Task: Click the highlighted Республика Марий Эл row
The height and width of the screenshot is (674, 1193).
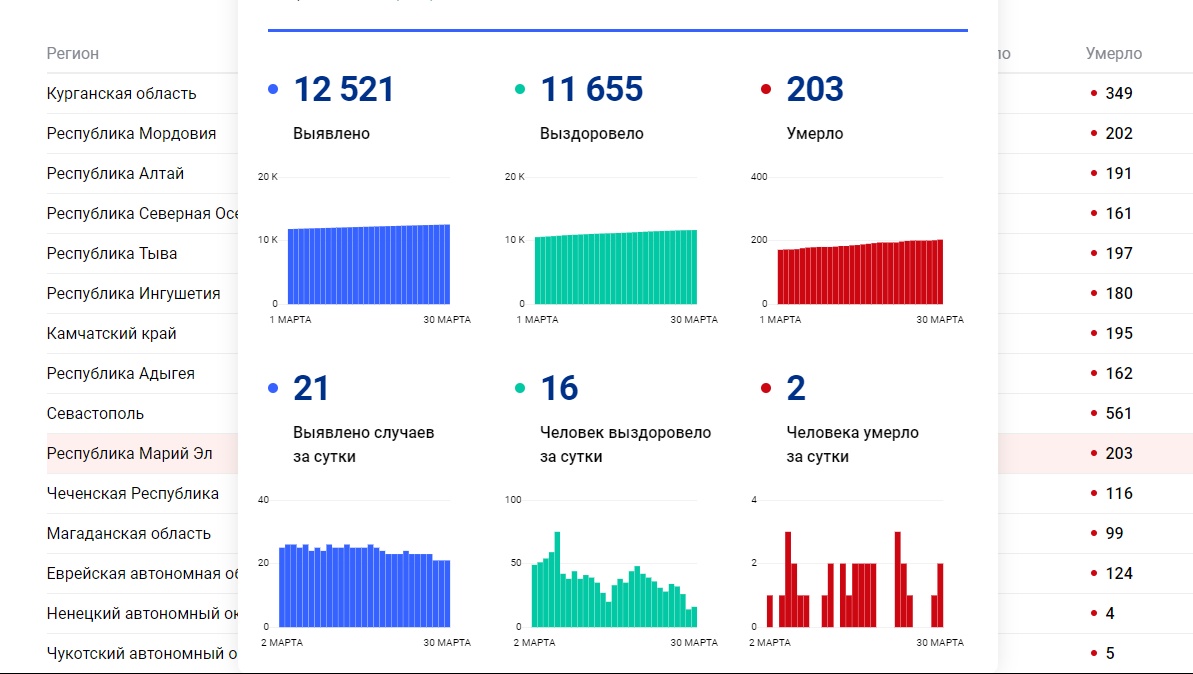Action: pyautogui.click(x=129, y=454)
